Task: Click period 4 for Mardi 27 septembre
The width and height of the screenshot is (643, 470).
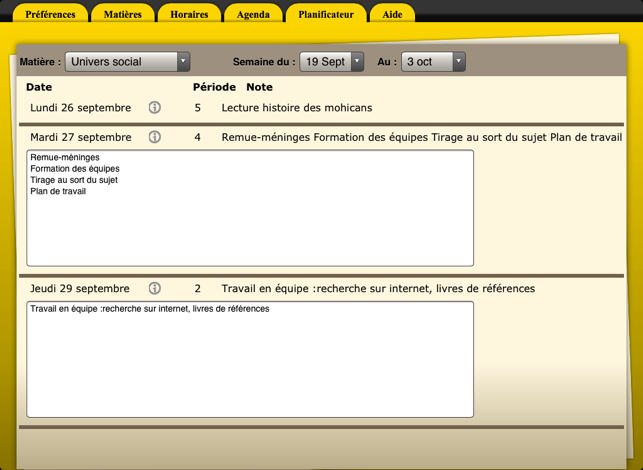Action: (x=198, y=137)
